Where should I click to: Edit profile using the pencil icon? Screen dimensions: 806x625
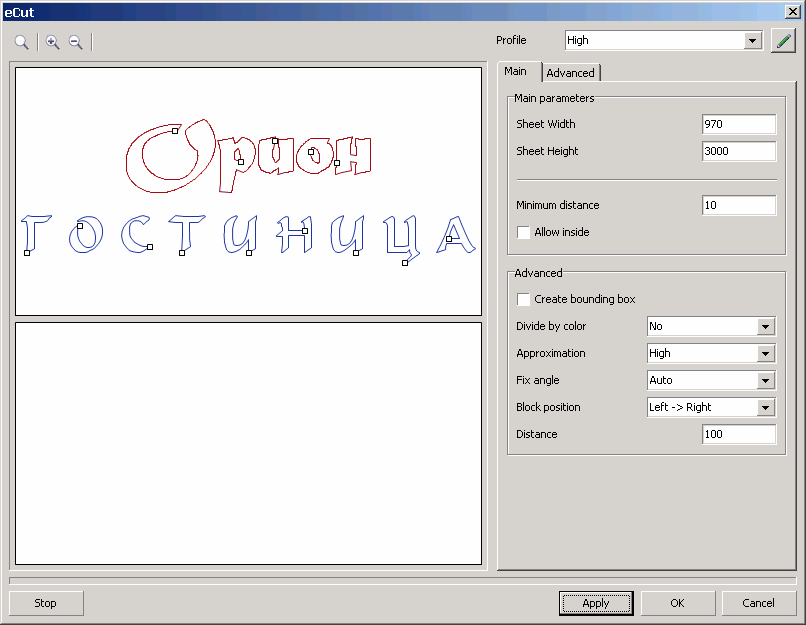(x=783, y=41)
